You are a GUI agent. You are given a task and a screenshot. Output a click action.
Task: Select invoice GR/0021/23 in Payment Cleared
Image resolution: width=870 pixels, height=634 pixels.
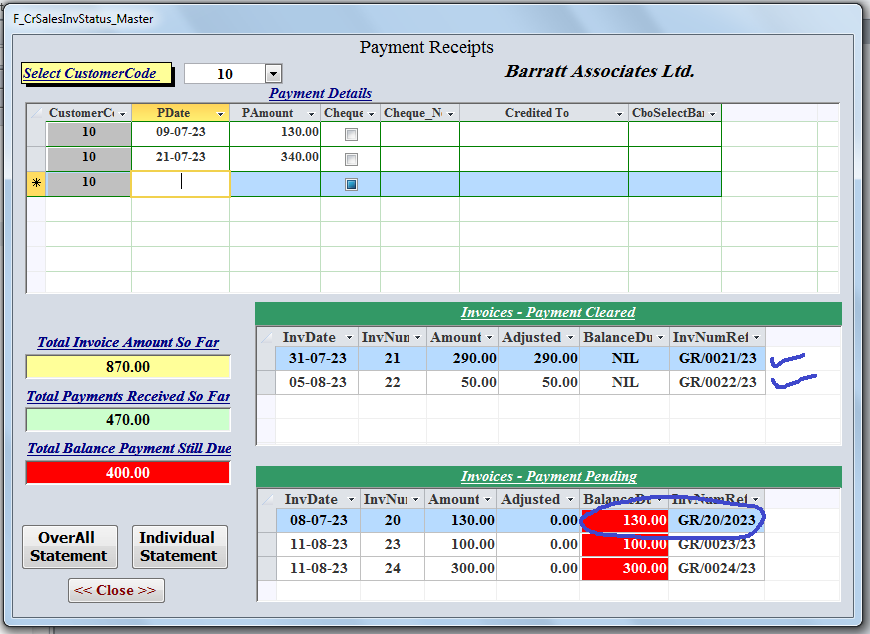point(717,358)
